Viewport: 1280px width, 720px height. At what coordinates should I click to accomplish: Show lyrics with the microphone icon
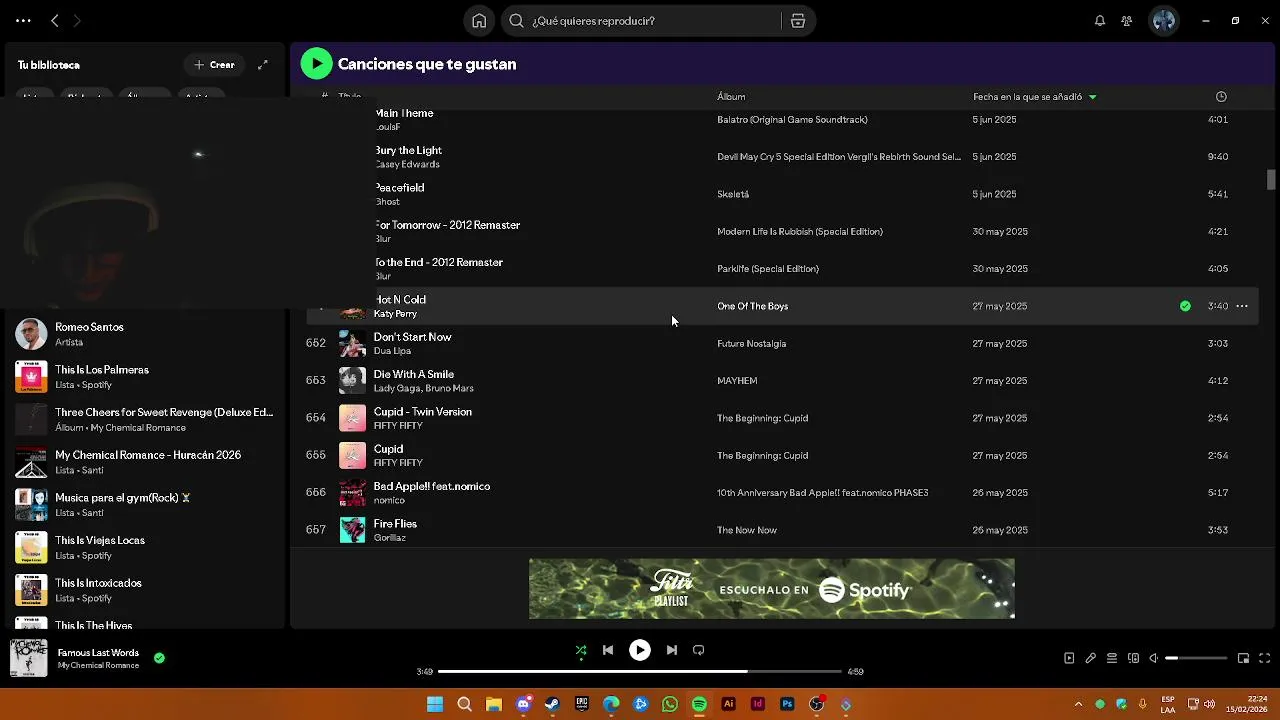(x=1091, y=658)
